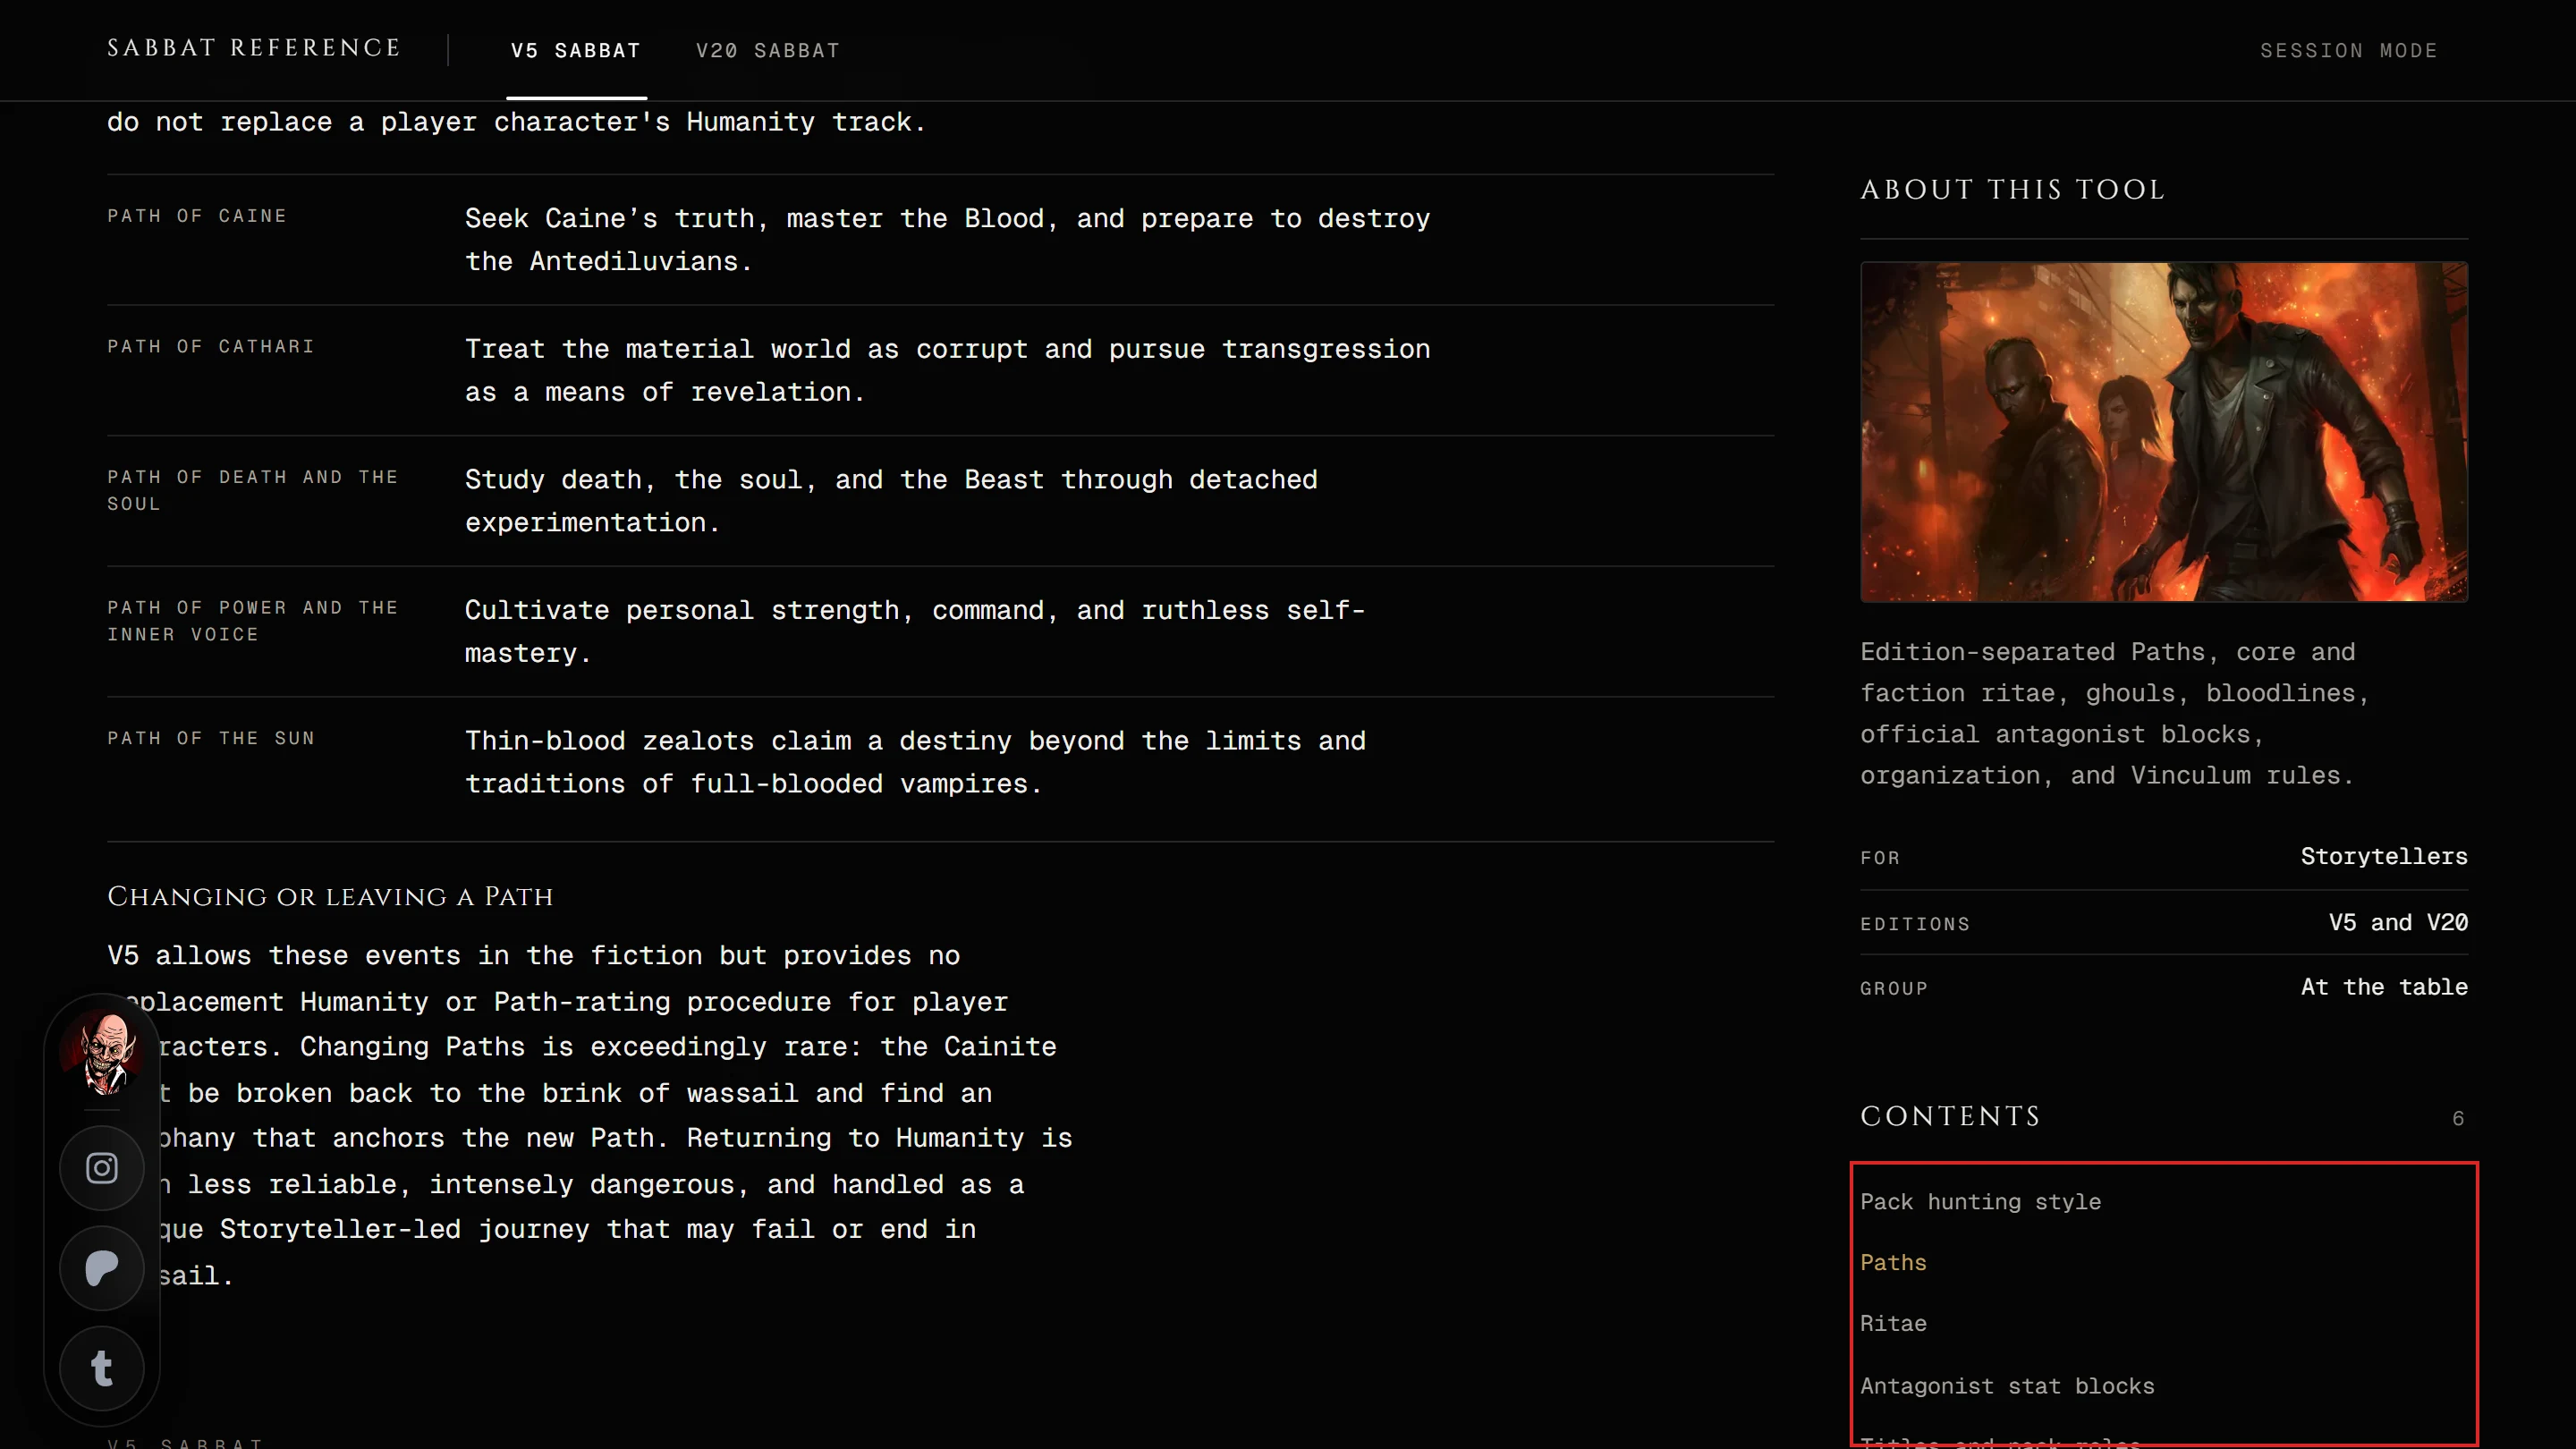Click Changing or Leaving a Path heading
The height and width of the screenshot is (1449, 2576).
(x=330, y=897)
